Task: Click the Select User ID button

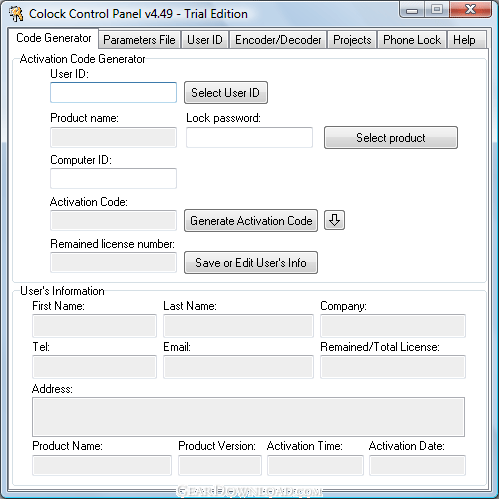Action: pos(226,93)
